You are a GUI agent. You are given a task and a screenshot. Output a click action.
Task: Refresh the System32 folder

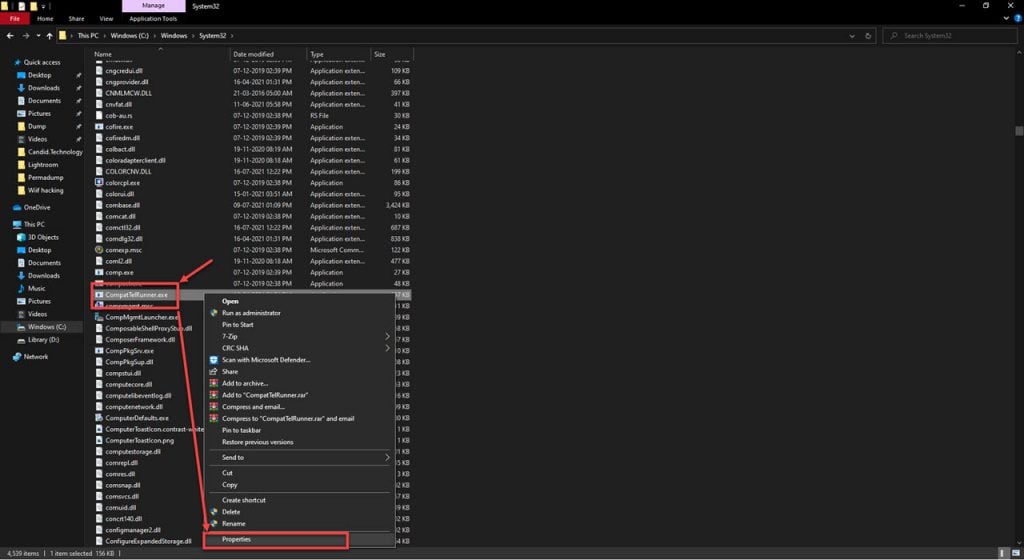(x=868, y=36)
